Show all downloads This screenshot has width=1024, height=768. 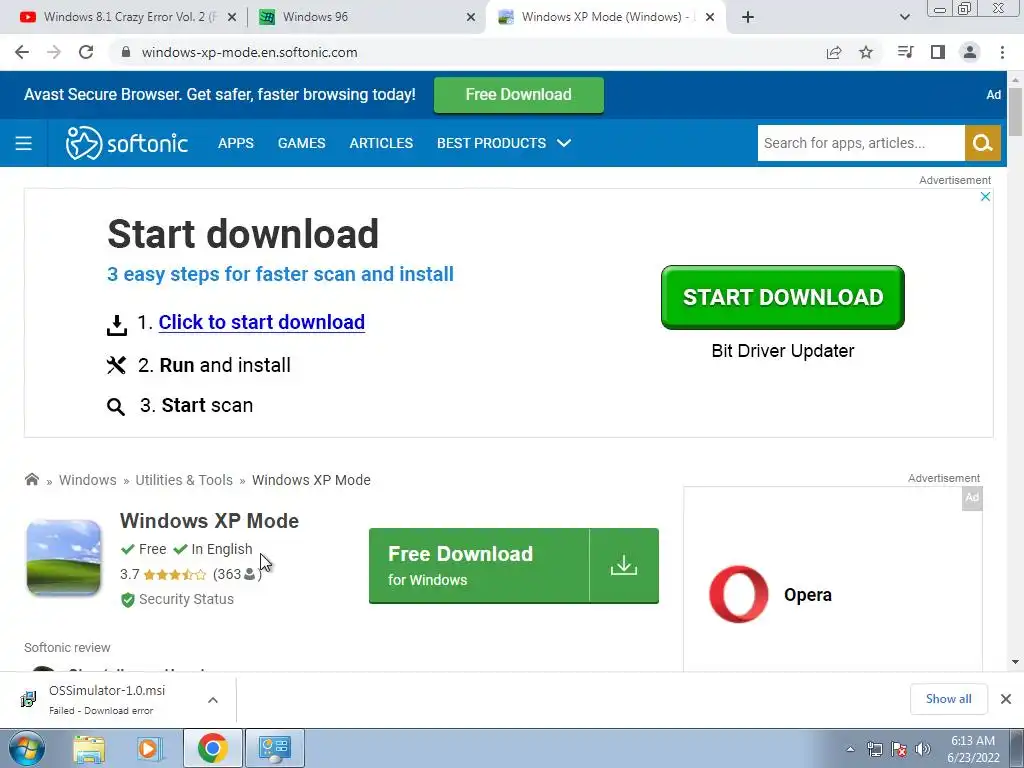point(948,699)
